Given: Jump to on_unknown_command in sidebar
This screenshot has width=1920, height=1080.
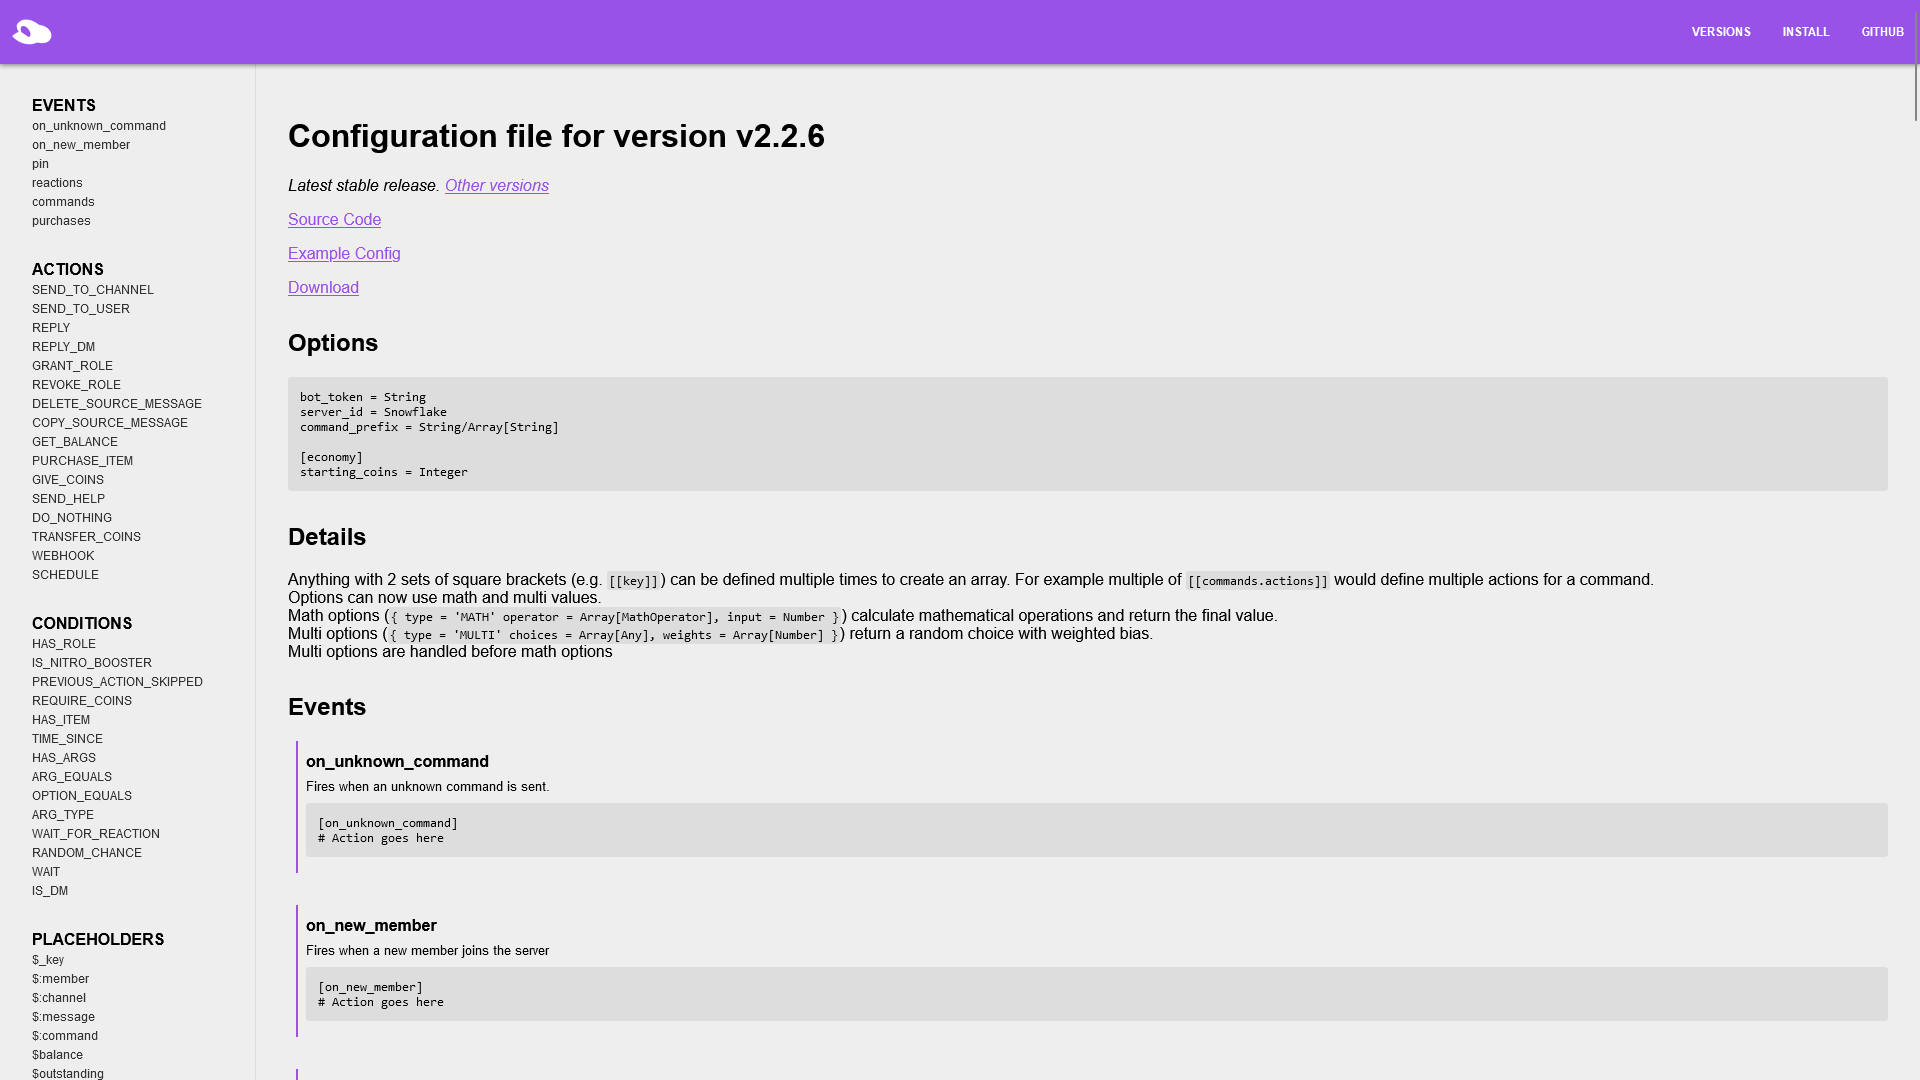Looking at the screenshot, I should [x=99, y=126].
